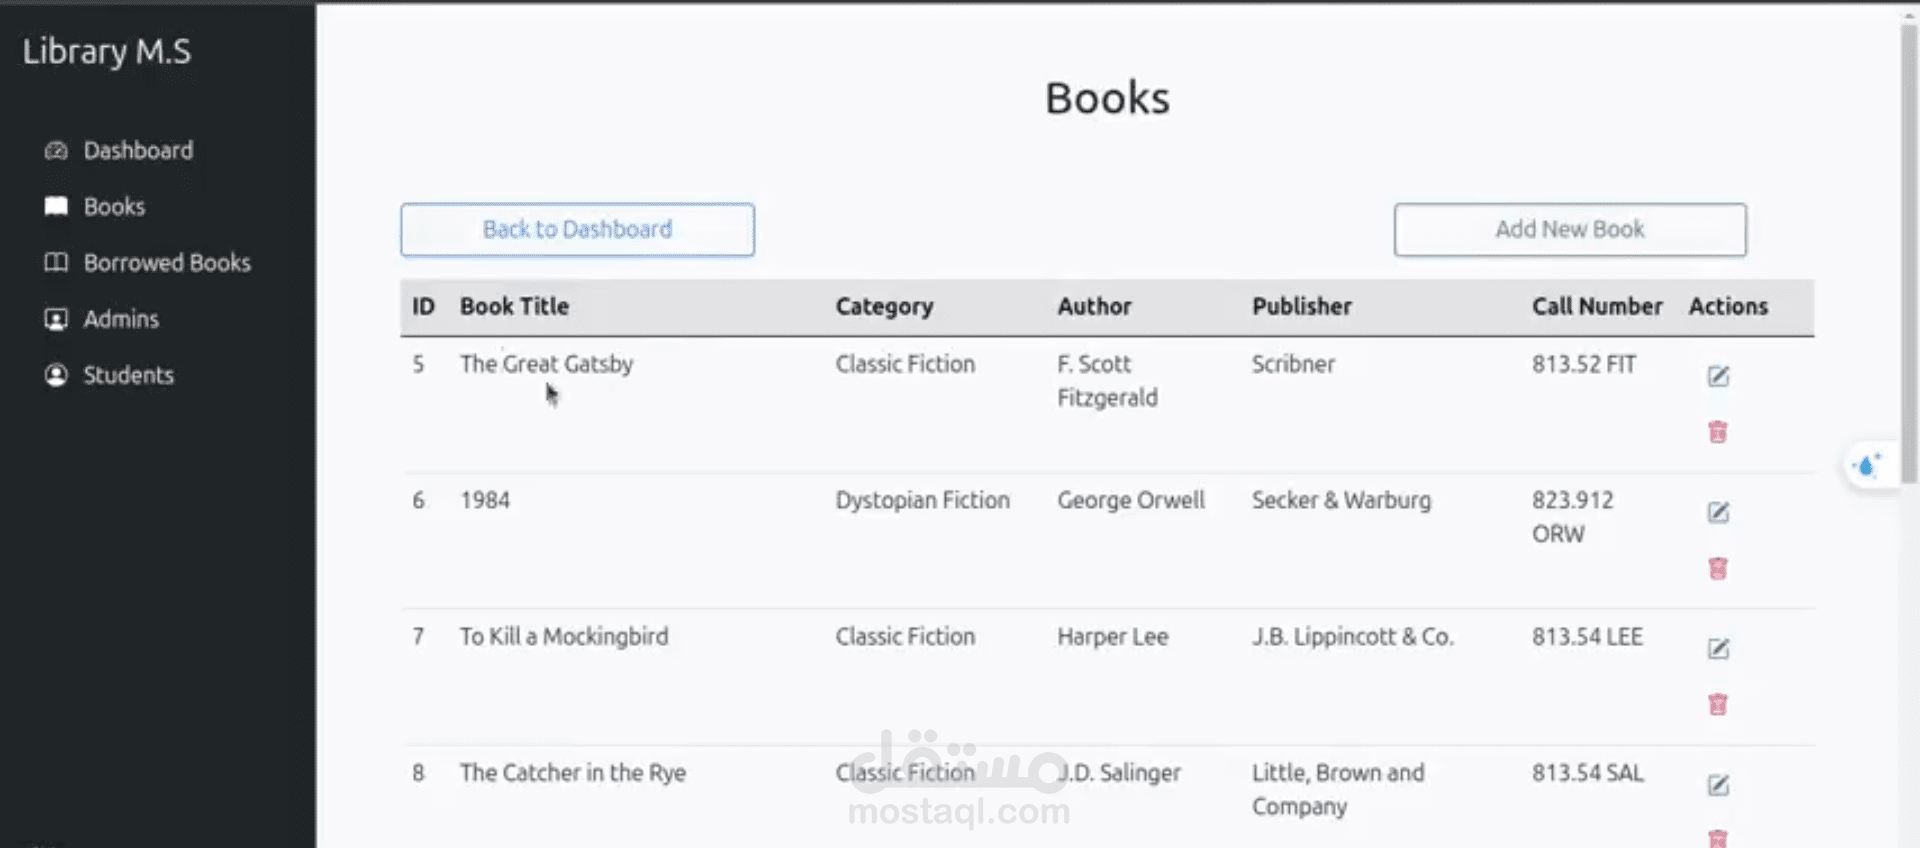Click the Call Number column header
The width and height of the screenshot is (1920, 848).
pos(1597,307)
